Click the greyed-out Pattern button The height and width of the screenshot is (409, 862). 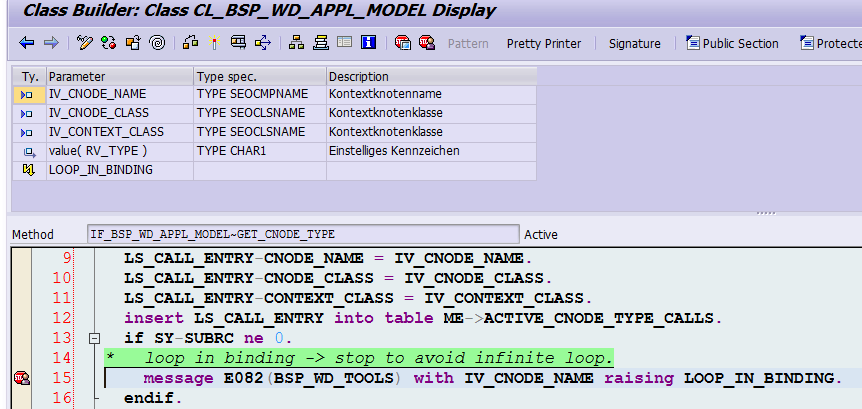pyautogui.click(x=468, y=44)
